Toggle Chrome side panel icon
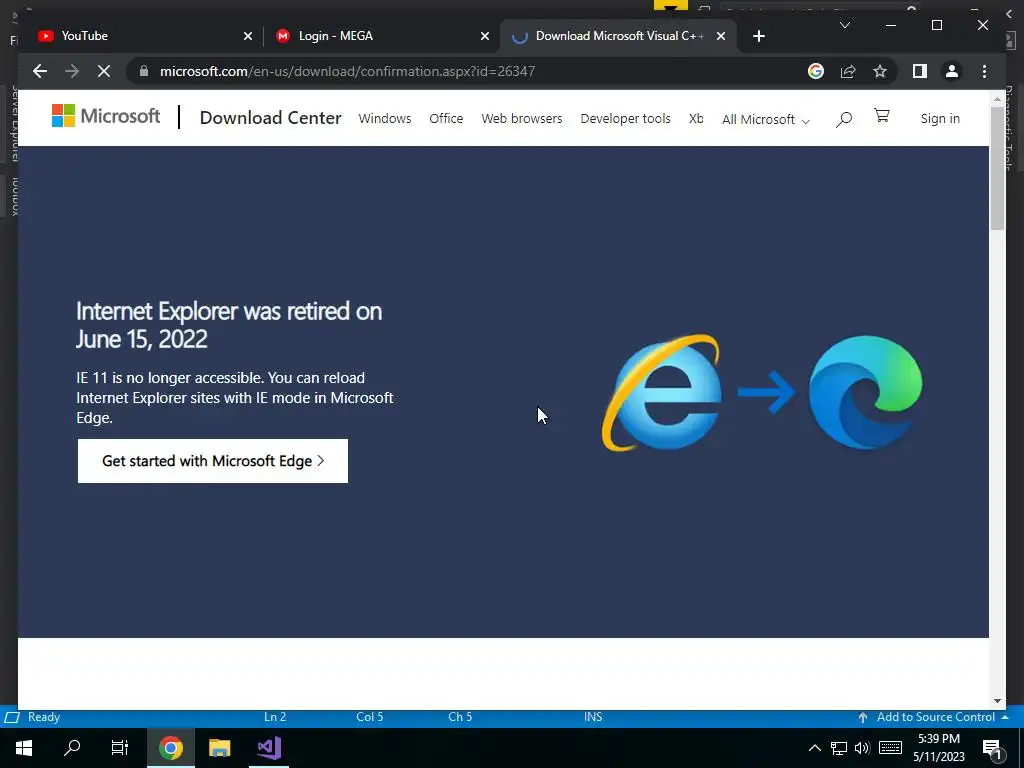The image size is (1024, 768). tap(920, 71)
